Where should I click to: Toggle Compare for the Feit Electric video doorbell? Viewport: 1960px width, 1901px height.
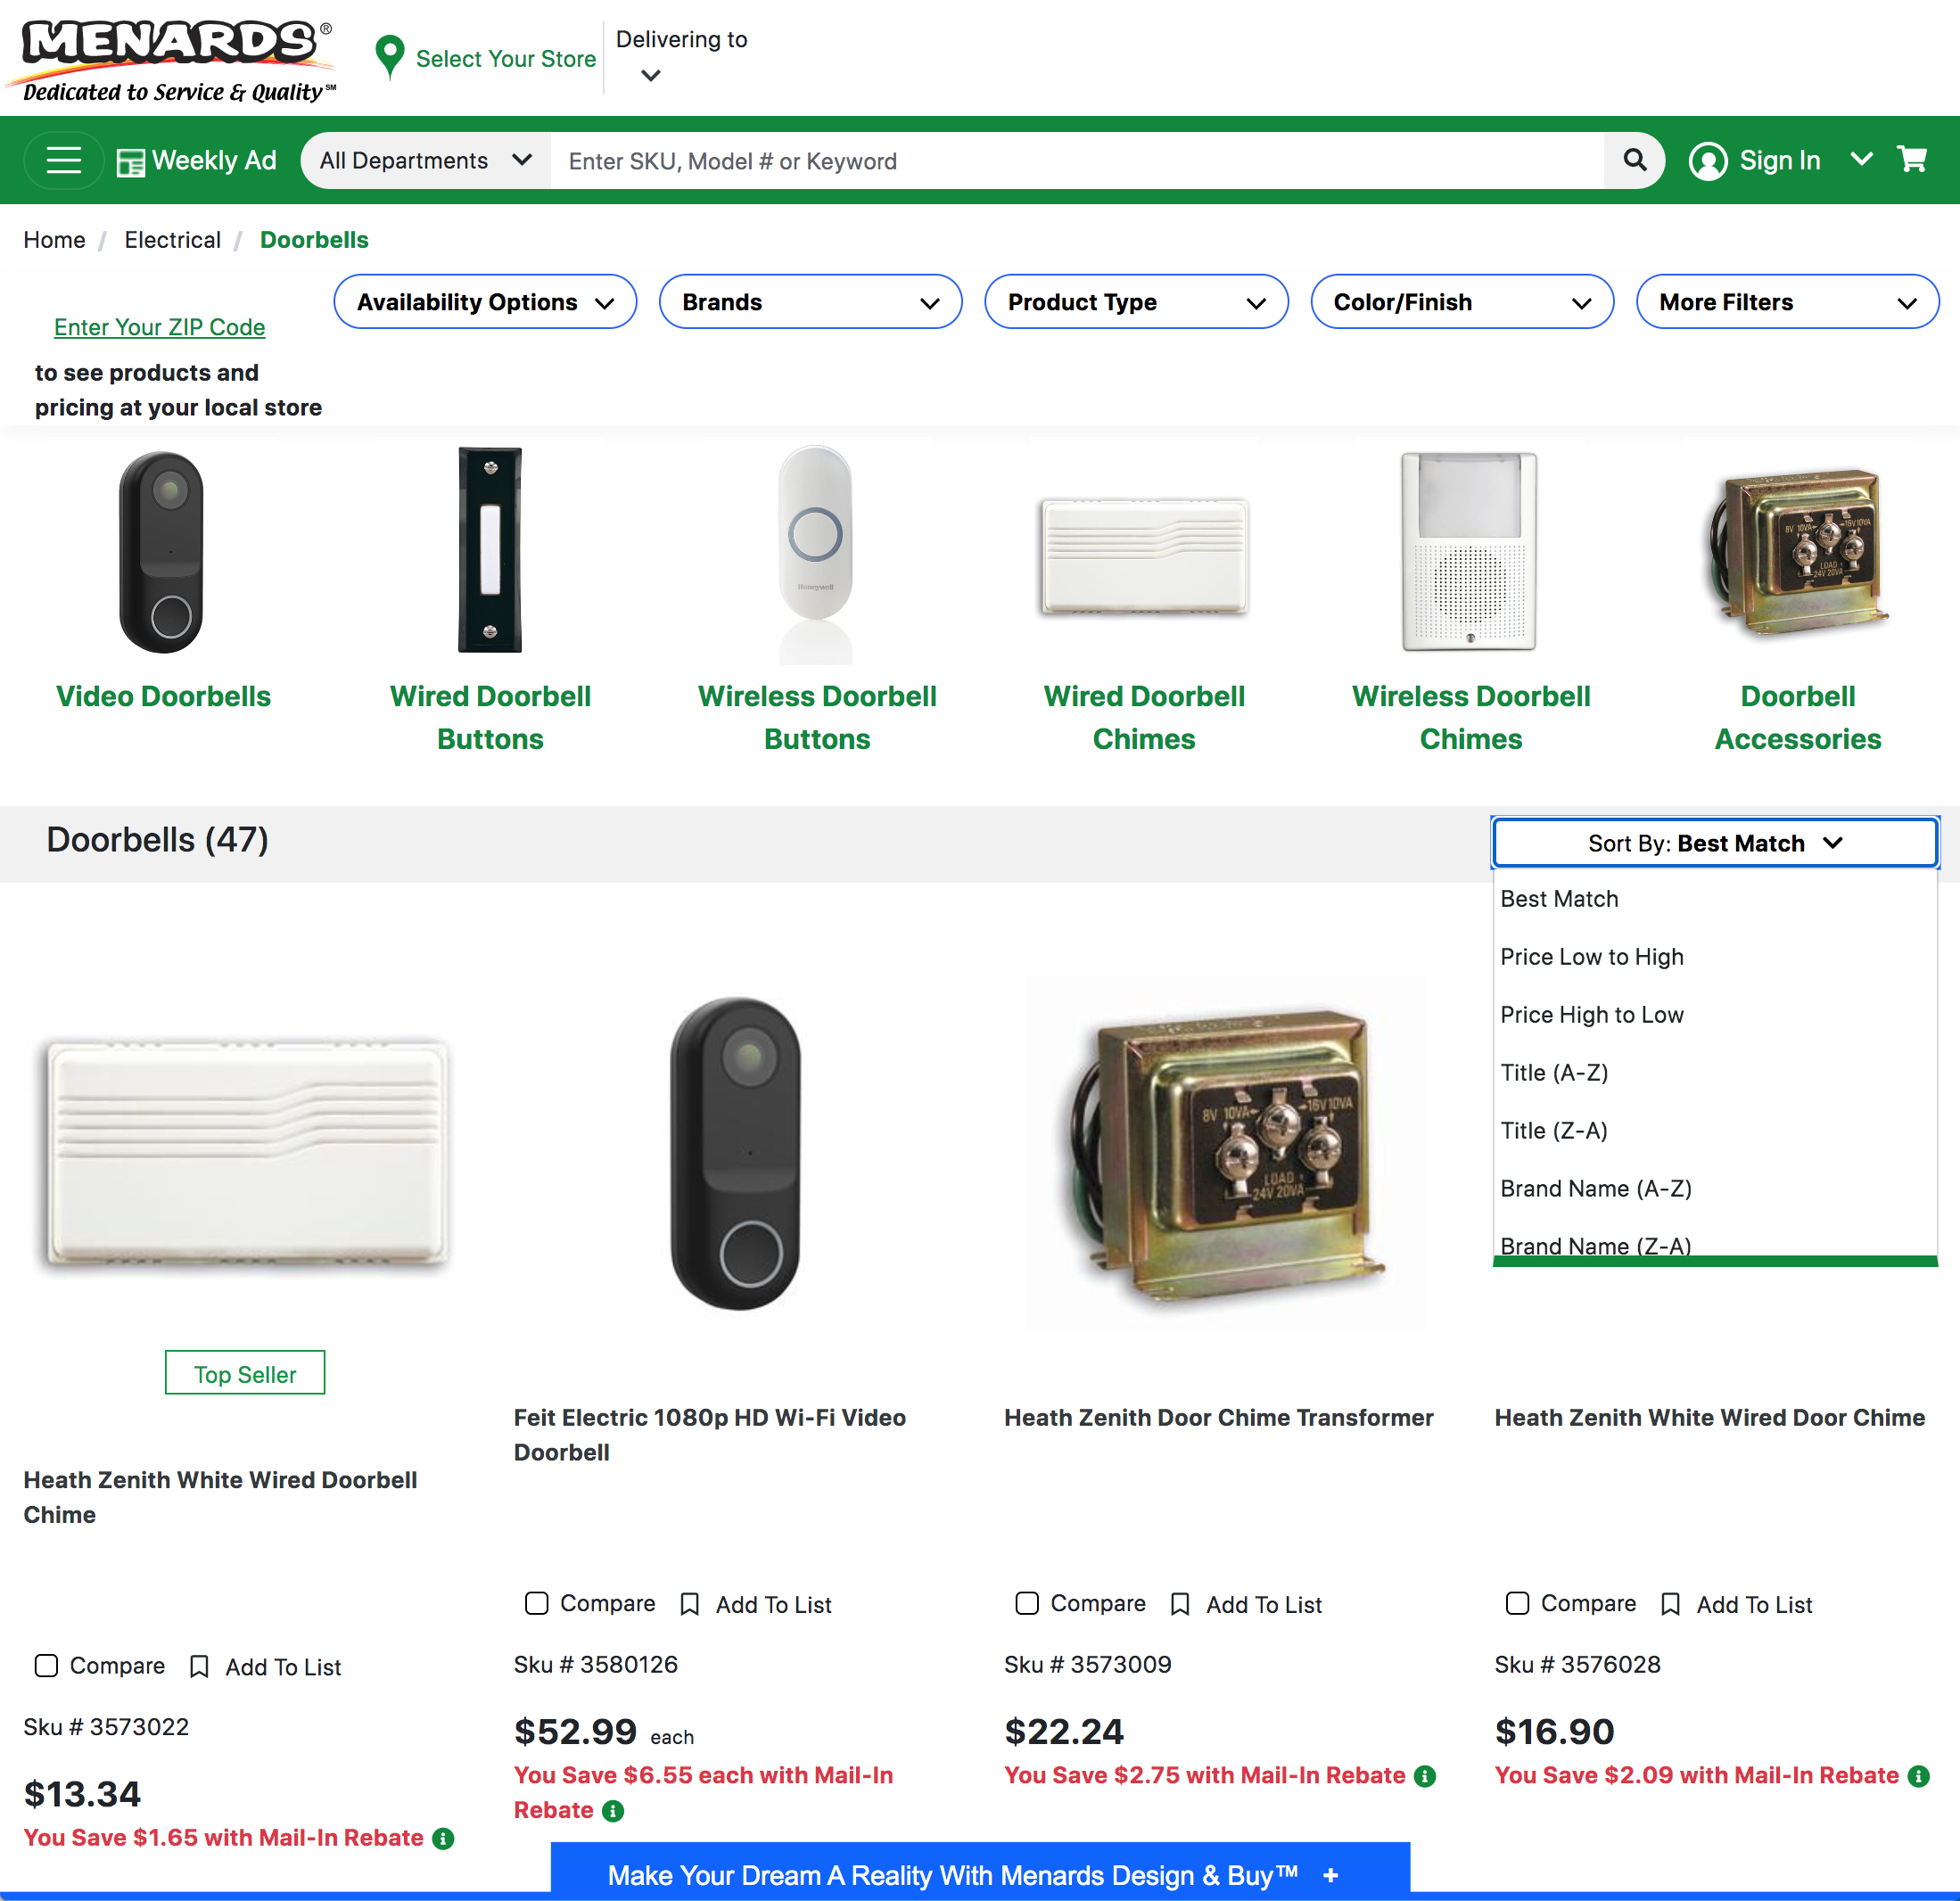[x=536, y=1603]
